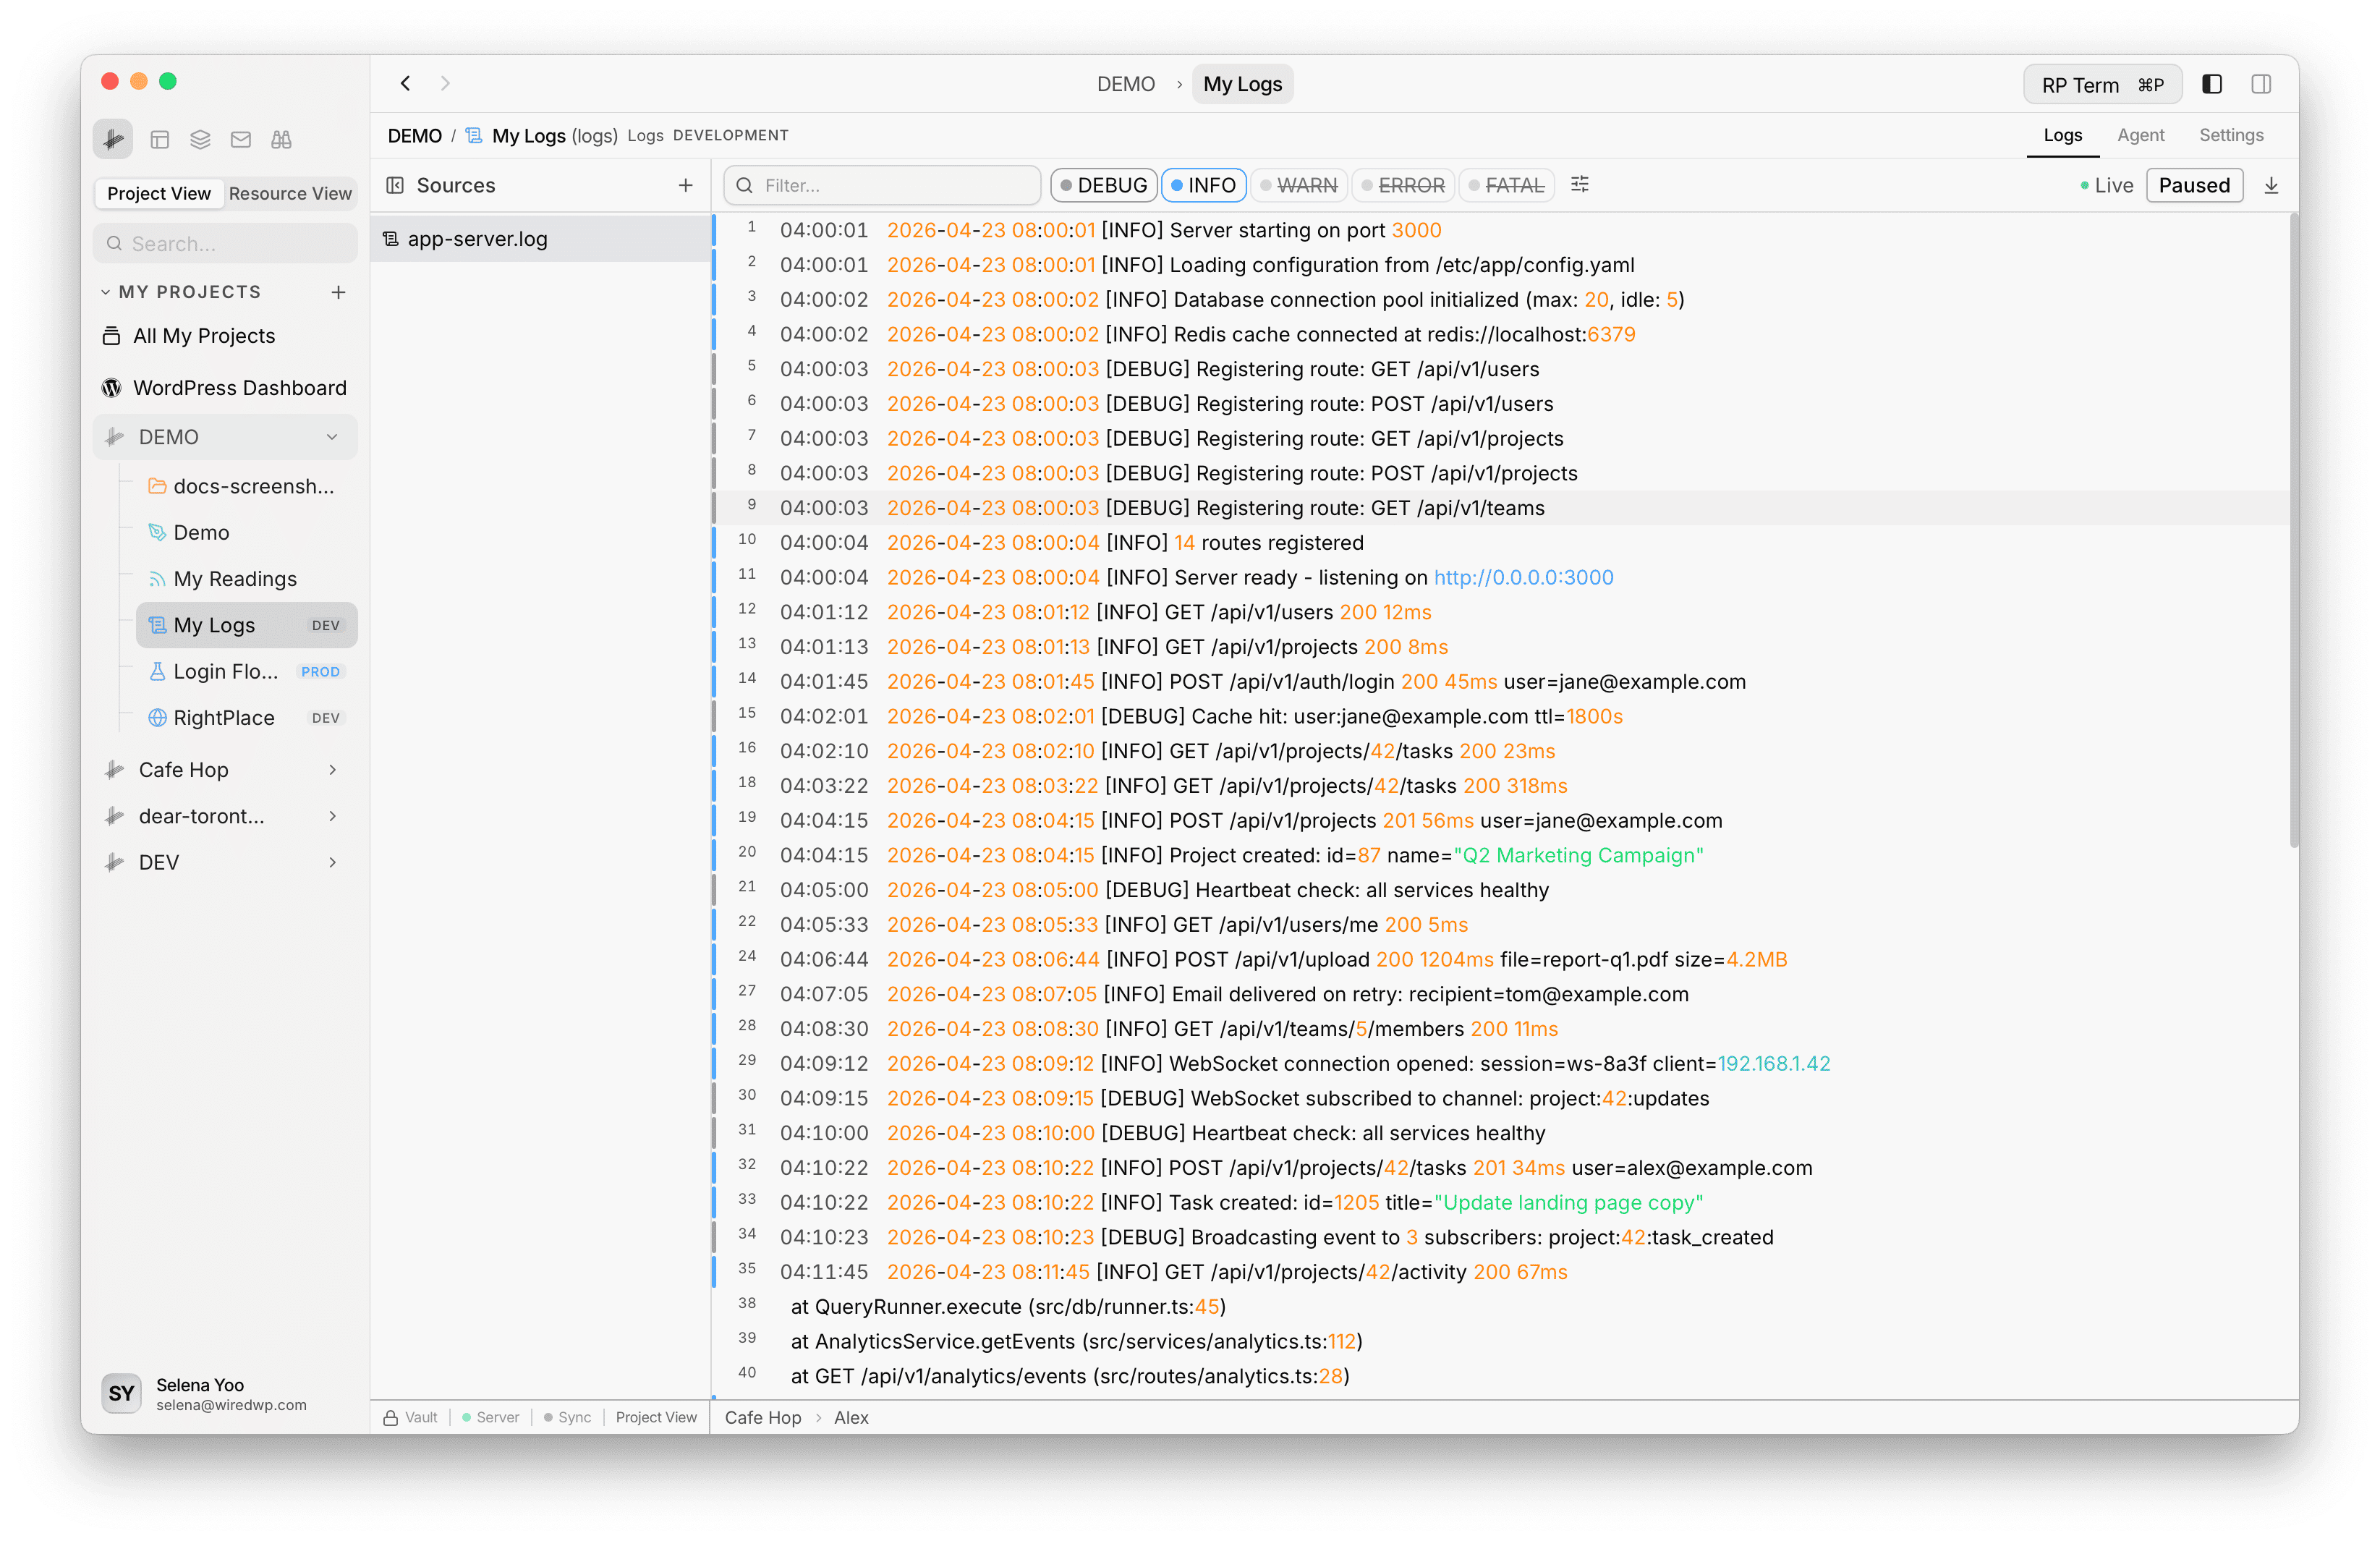Open the Demo item in project tree
Image resolution: width=2380 pixels, height=1541 pixels.
point(247,532)
